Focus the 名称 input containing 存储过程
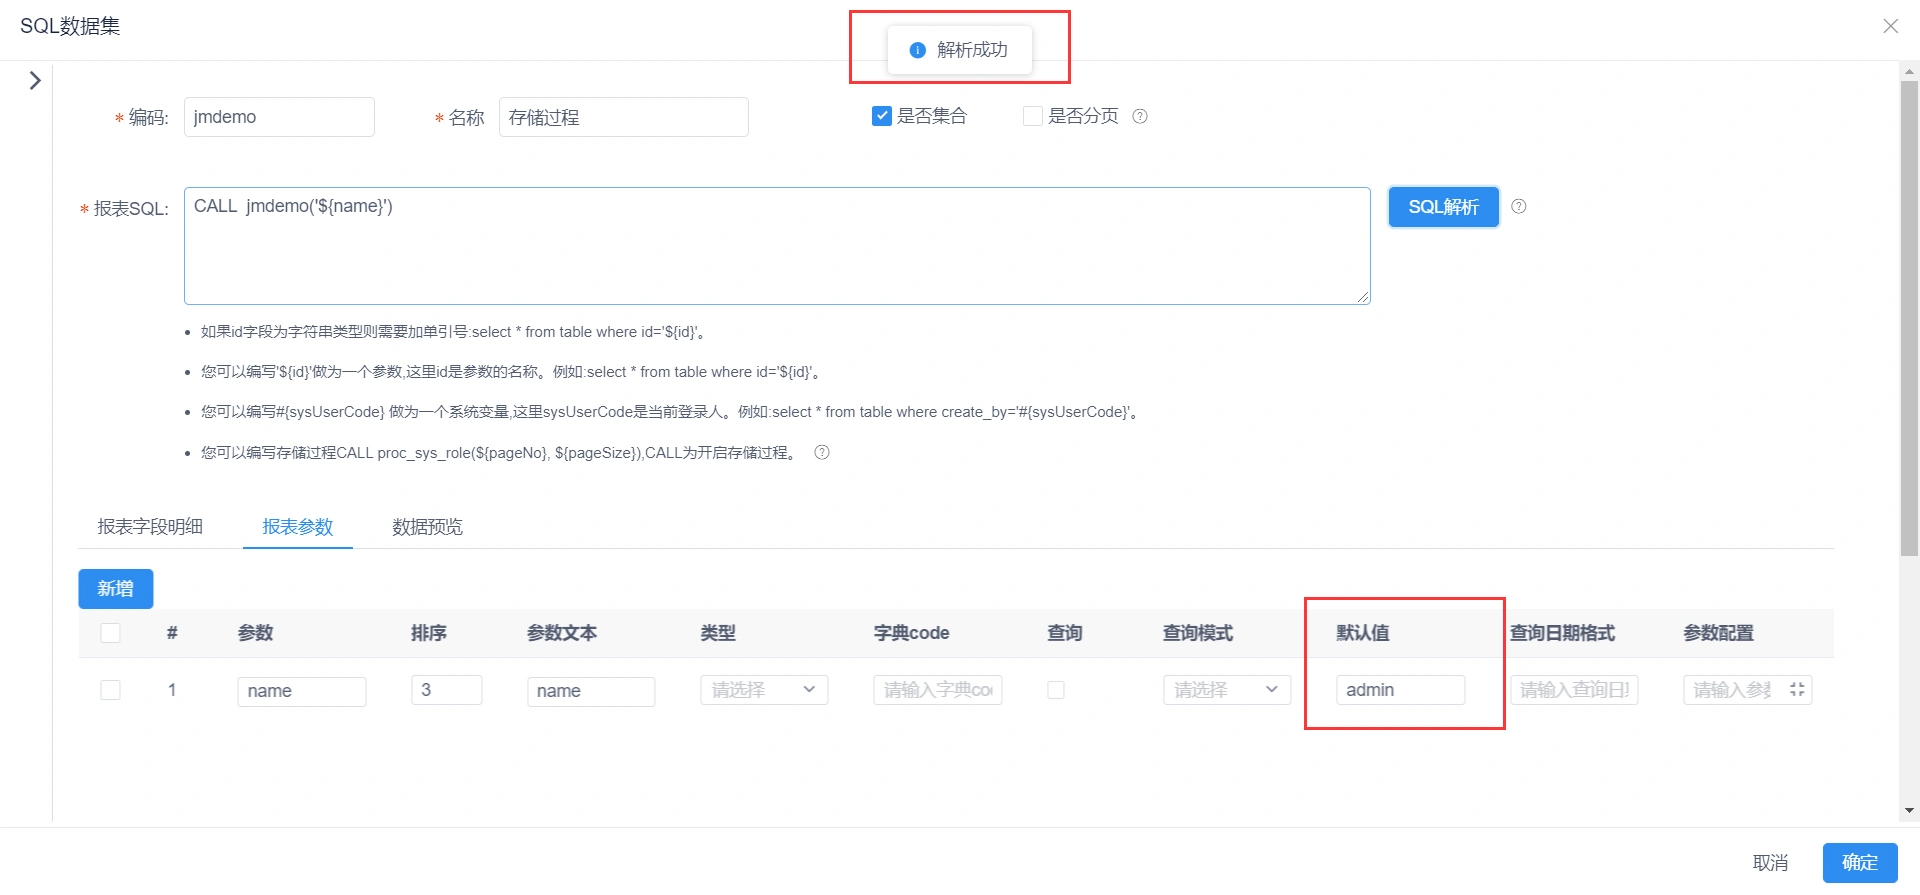The height and width of the screenshot is (895, 1920). tap(624, 117)
